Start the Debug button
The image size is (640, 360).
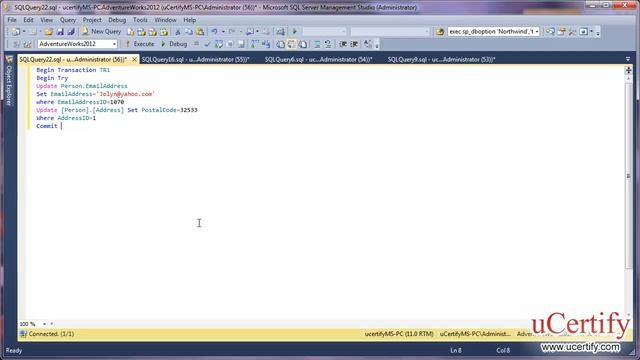(174, 44)
